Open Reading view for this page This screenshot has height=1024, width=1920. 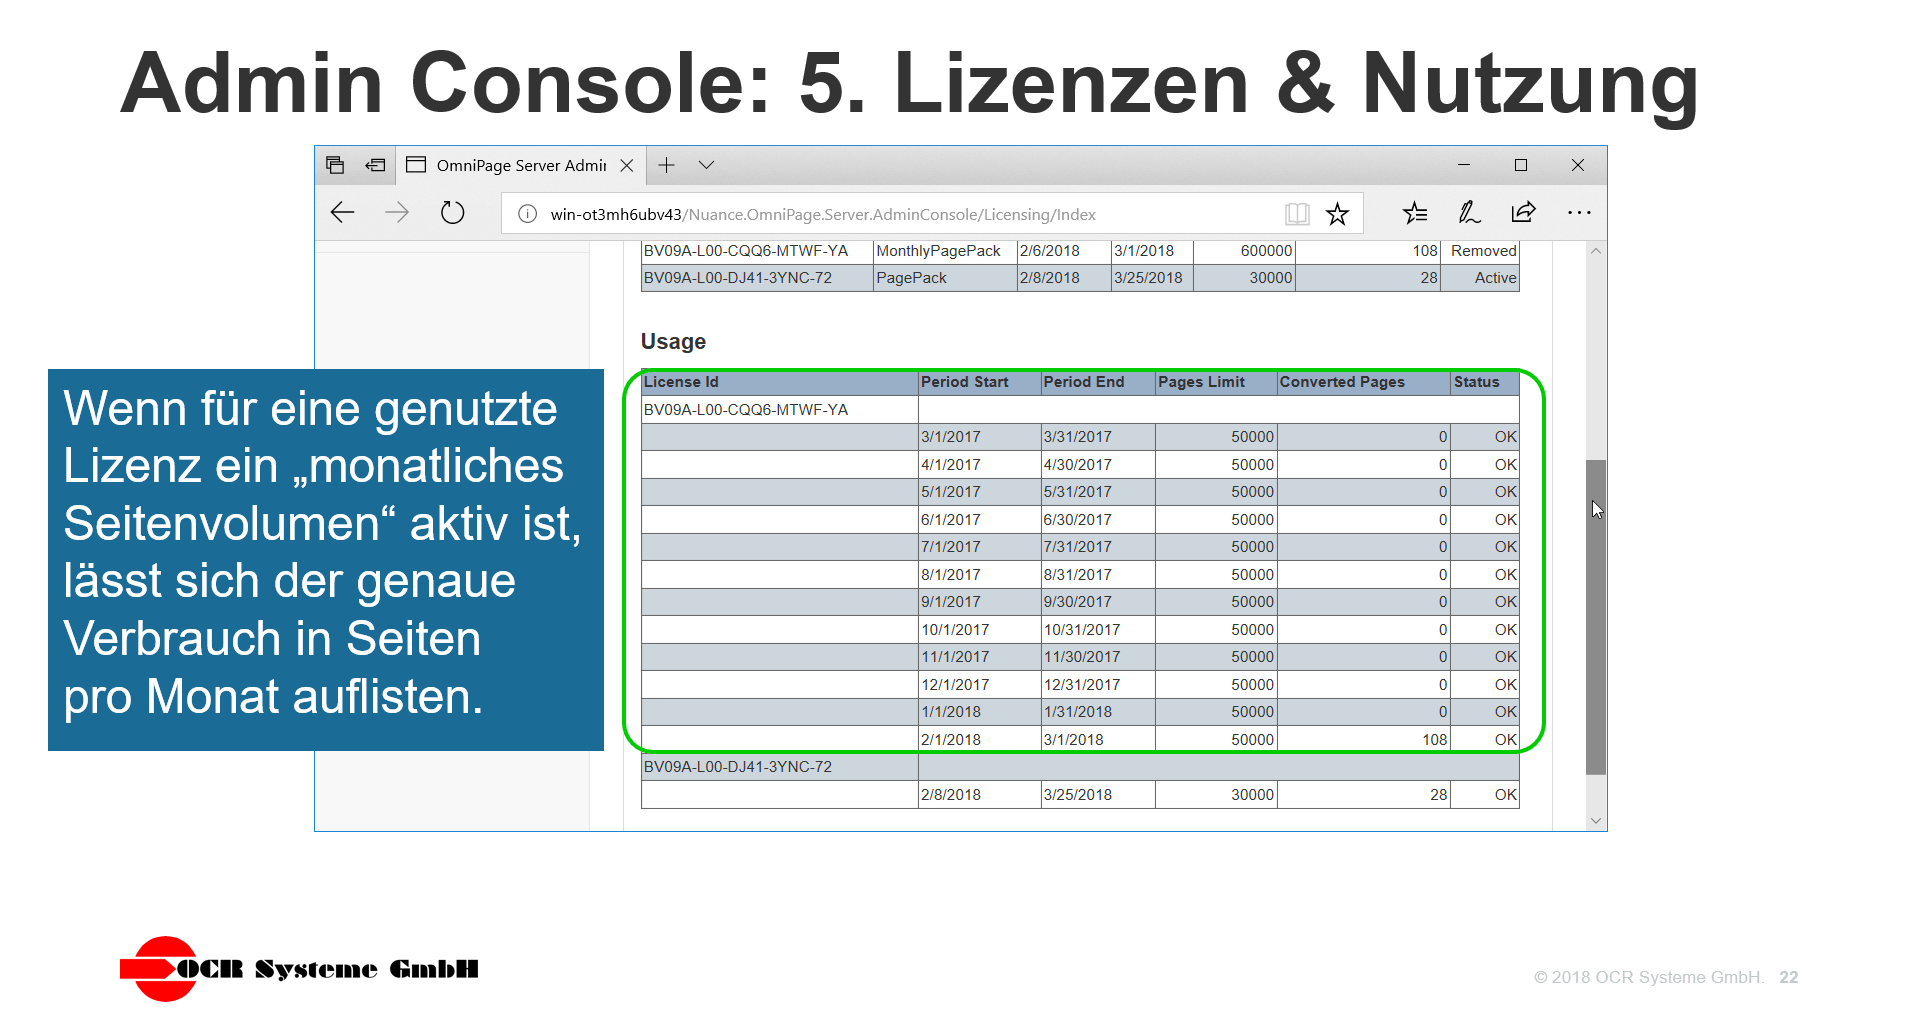click(1297, 212)
